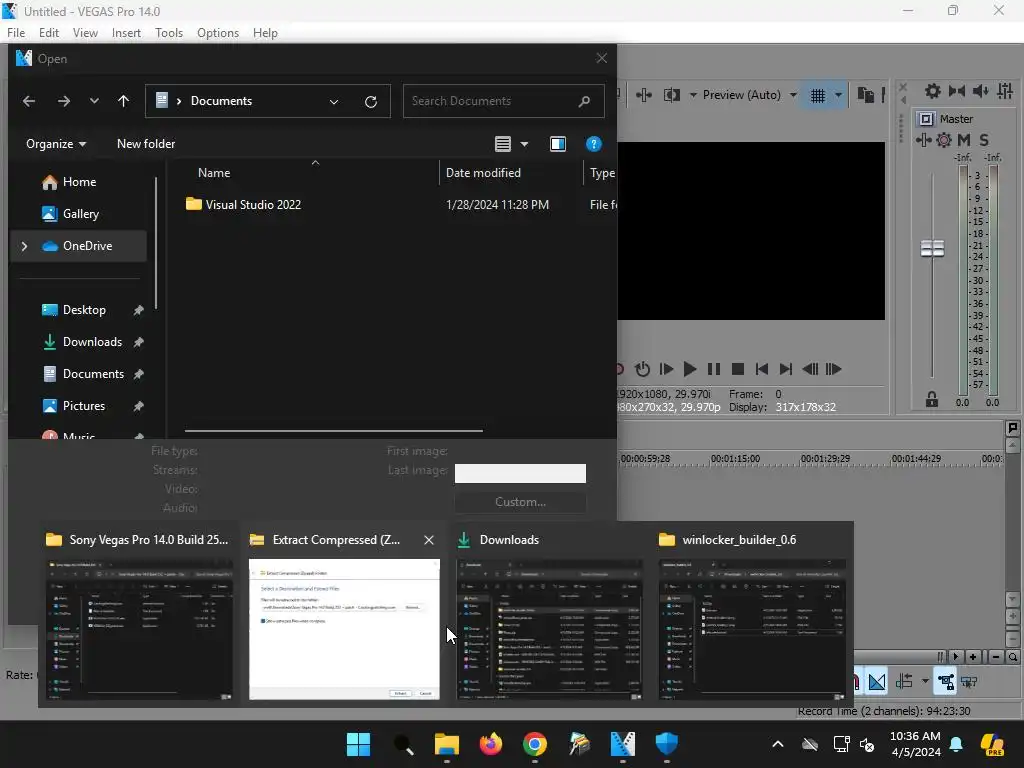Open Organize dropdown menu
Screen dimensions: 1024x768
pyautogui.click(x=56, y=144)
